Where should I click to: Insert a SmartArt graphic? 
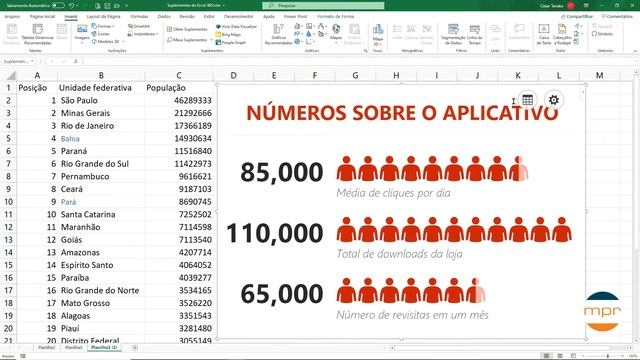[x=139, y=26]
